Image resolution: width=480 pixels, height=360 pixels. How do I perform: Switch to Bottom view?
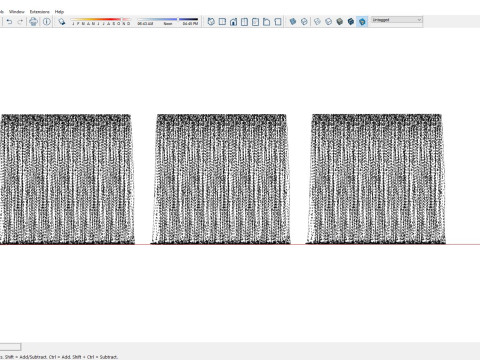[x=277, y=22]
